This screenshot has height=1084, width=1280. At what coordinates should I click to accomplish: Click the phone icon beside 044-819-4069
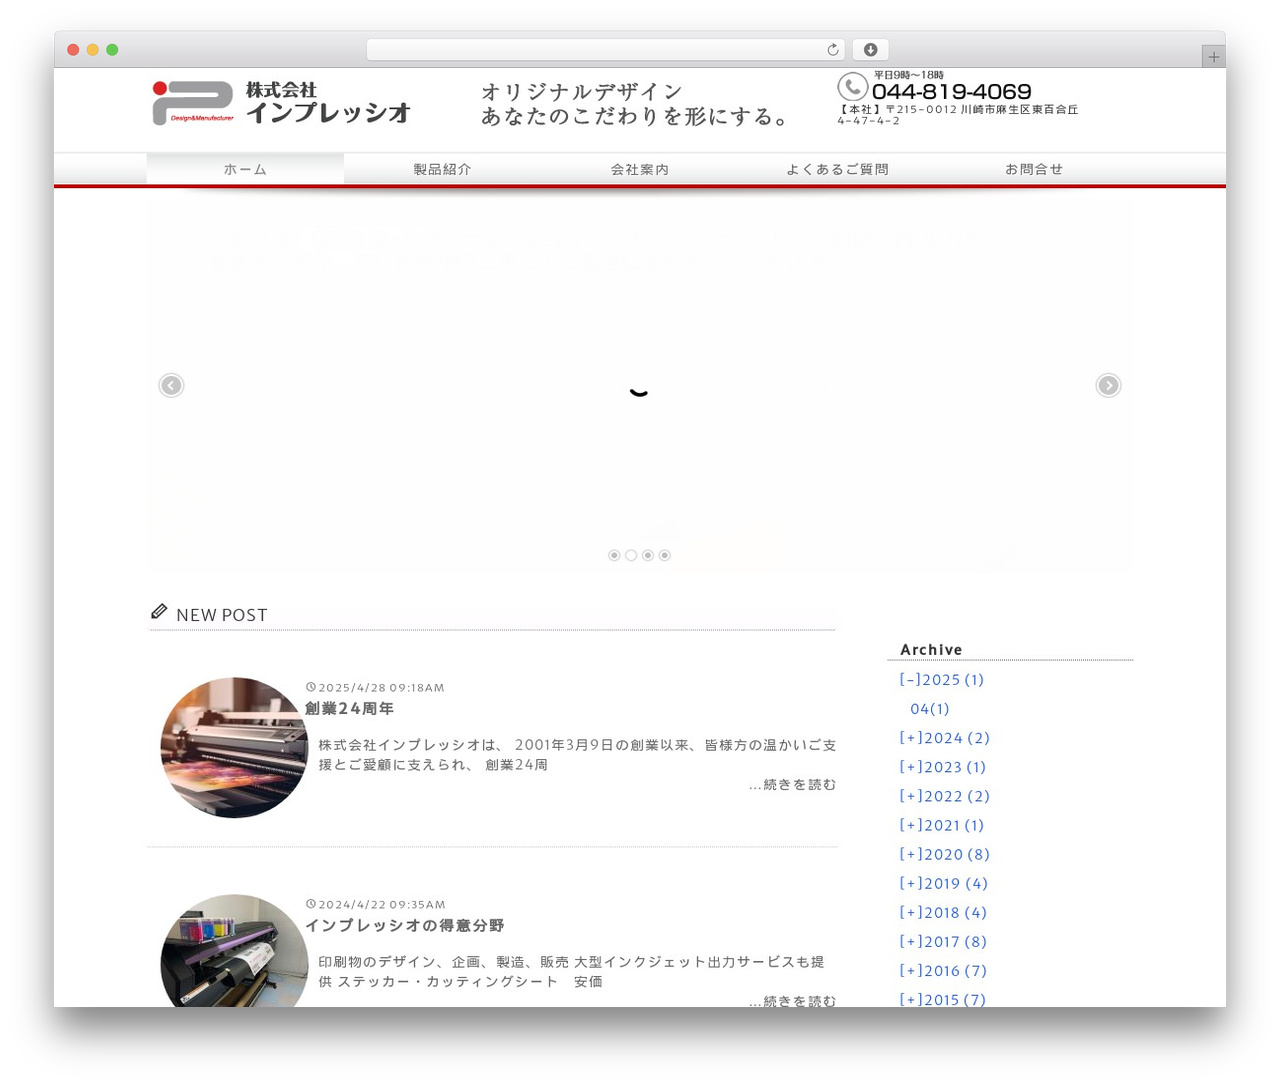[x=852, y=87]
